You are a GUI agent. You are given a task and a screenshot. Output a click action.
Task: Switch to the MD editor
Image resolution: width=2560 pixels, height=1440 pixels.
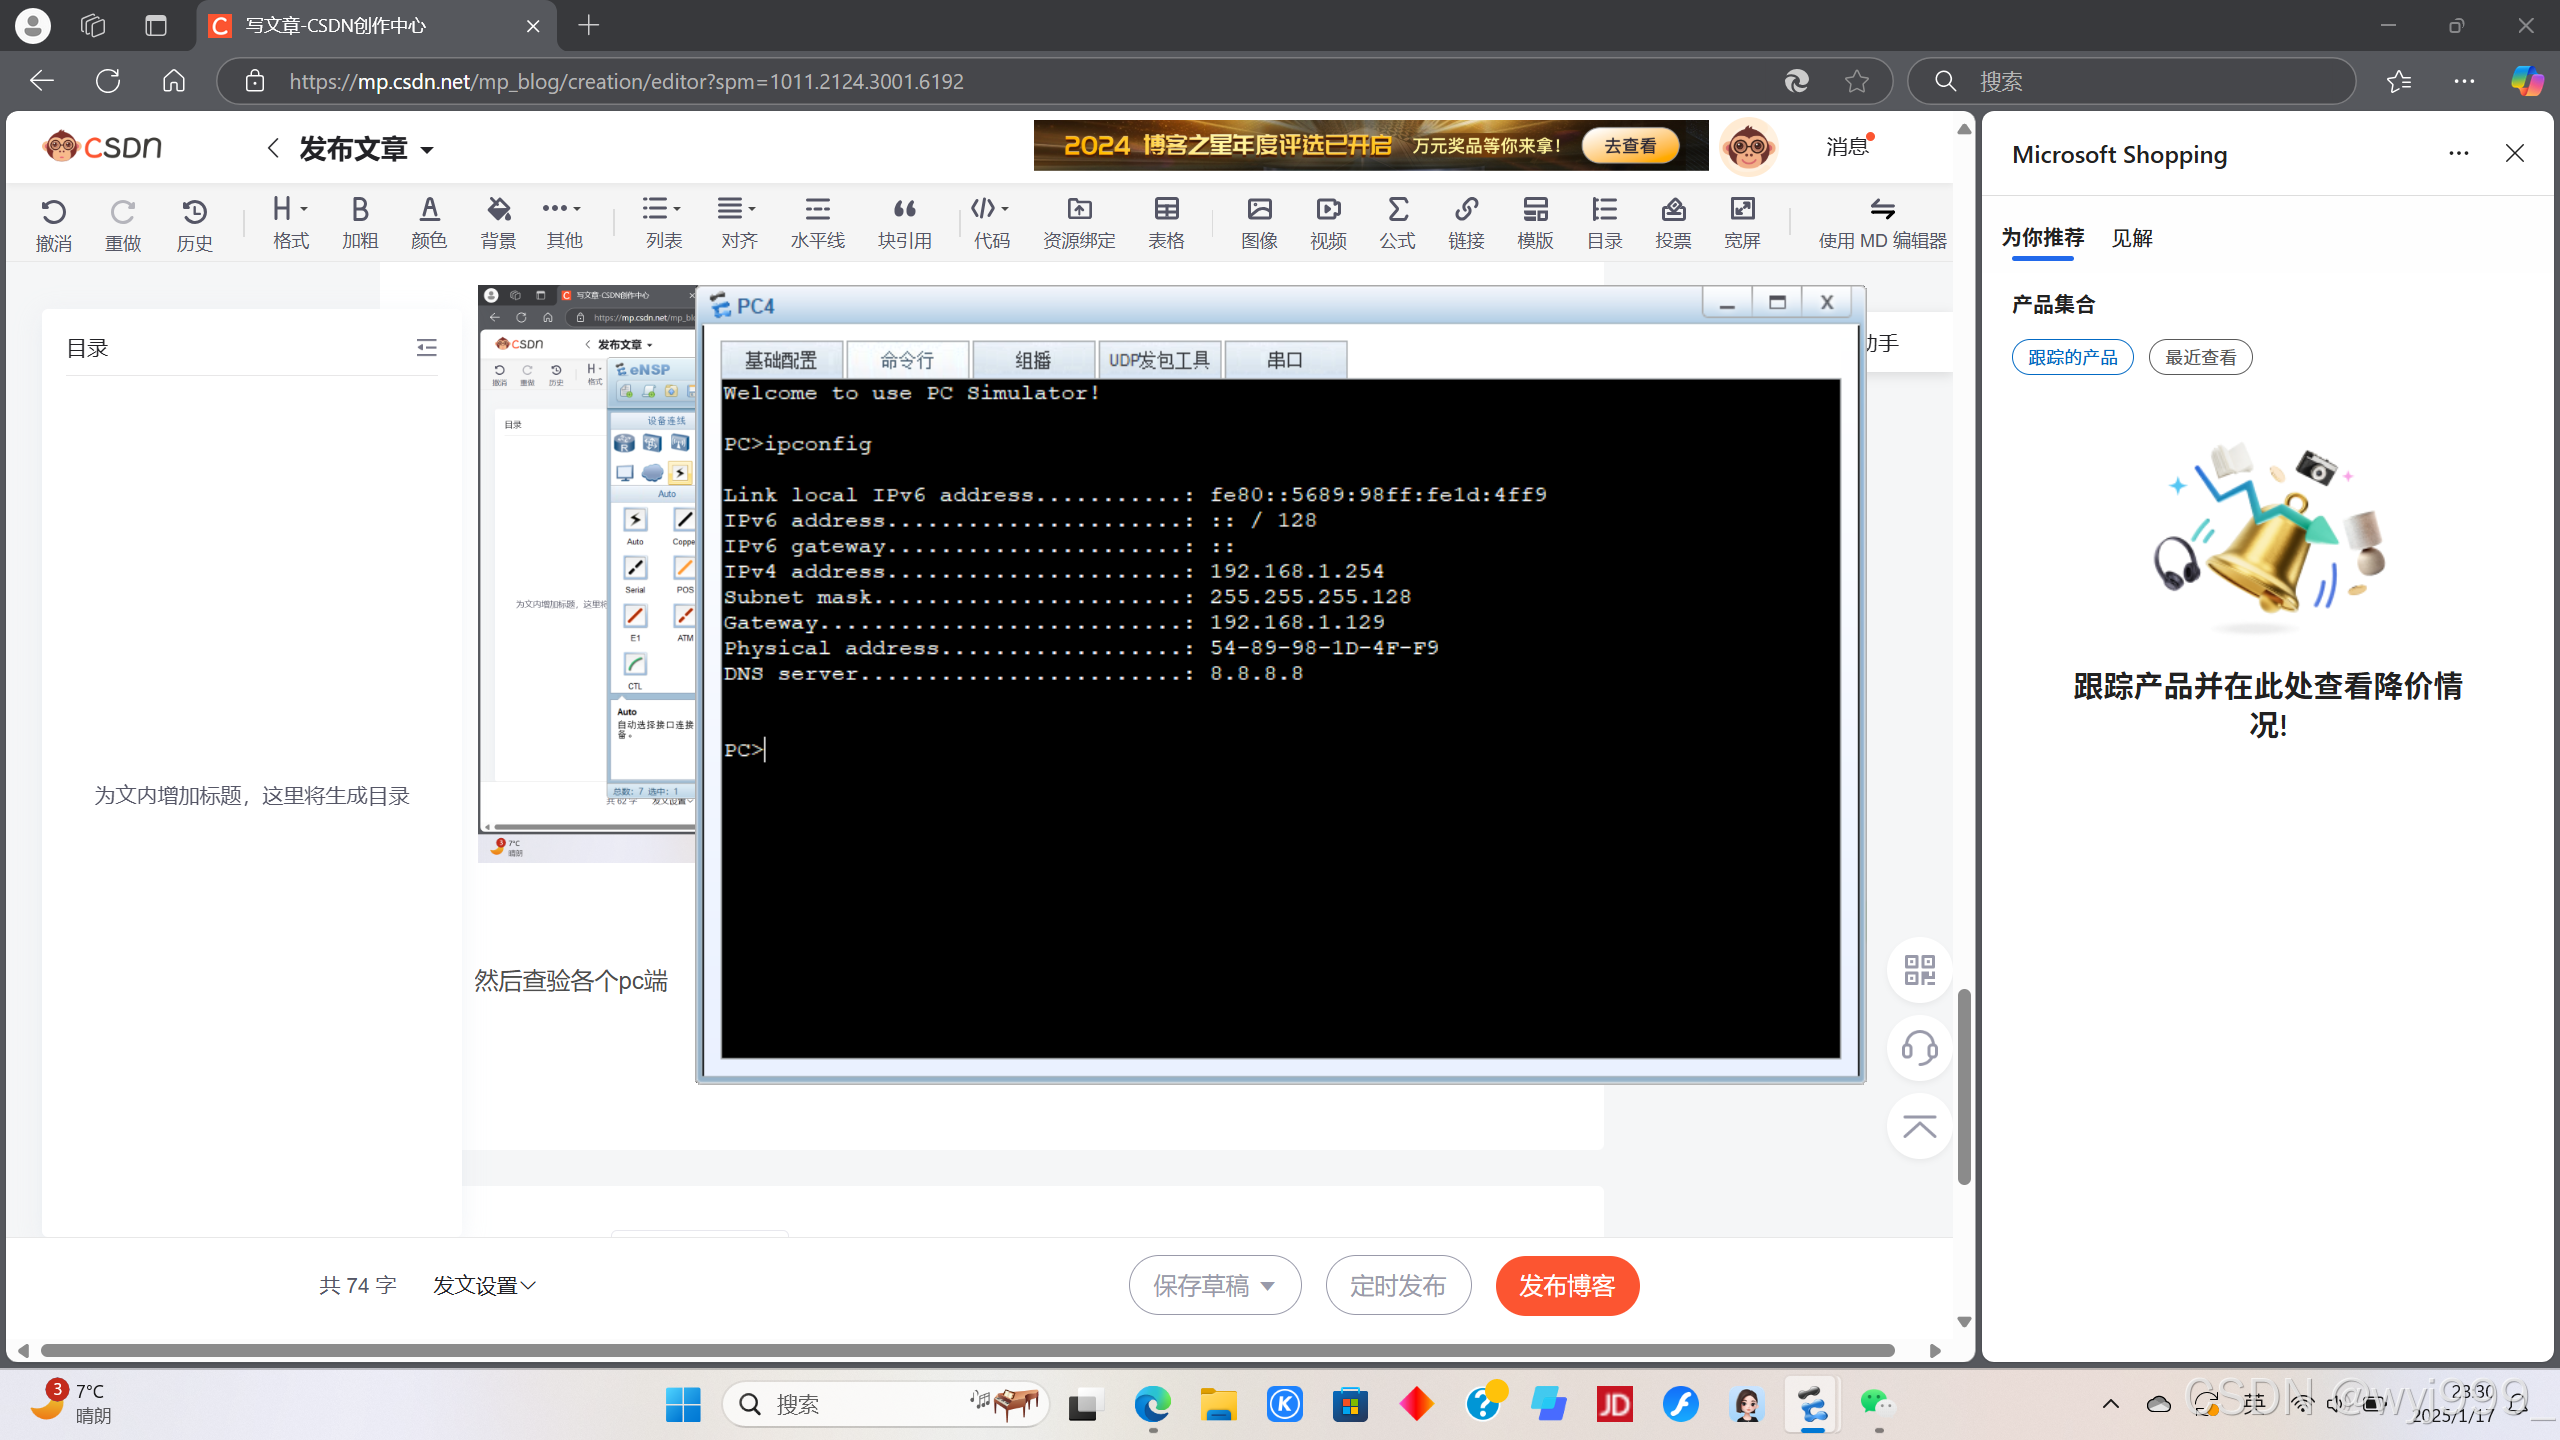[x=1882, y=221]
